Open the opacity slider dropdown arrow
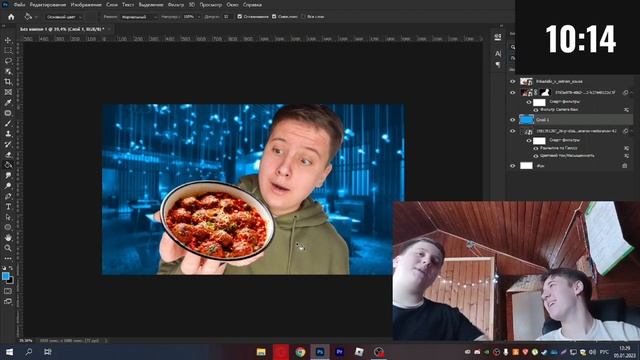The image size is (640, 360). [199, 17]
